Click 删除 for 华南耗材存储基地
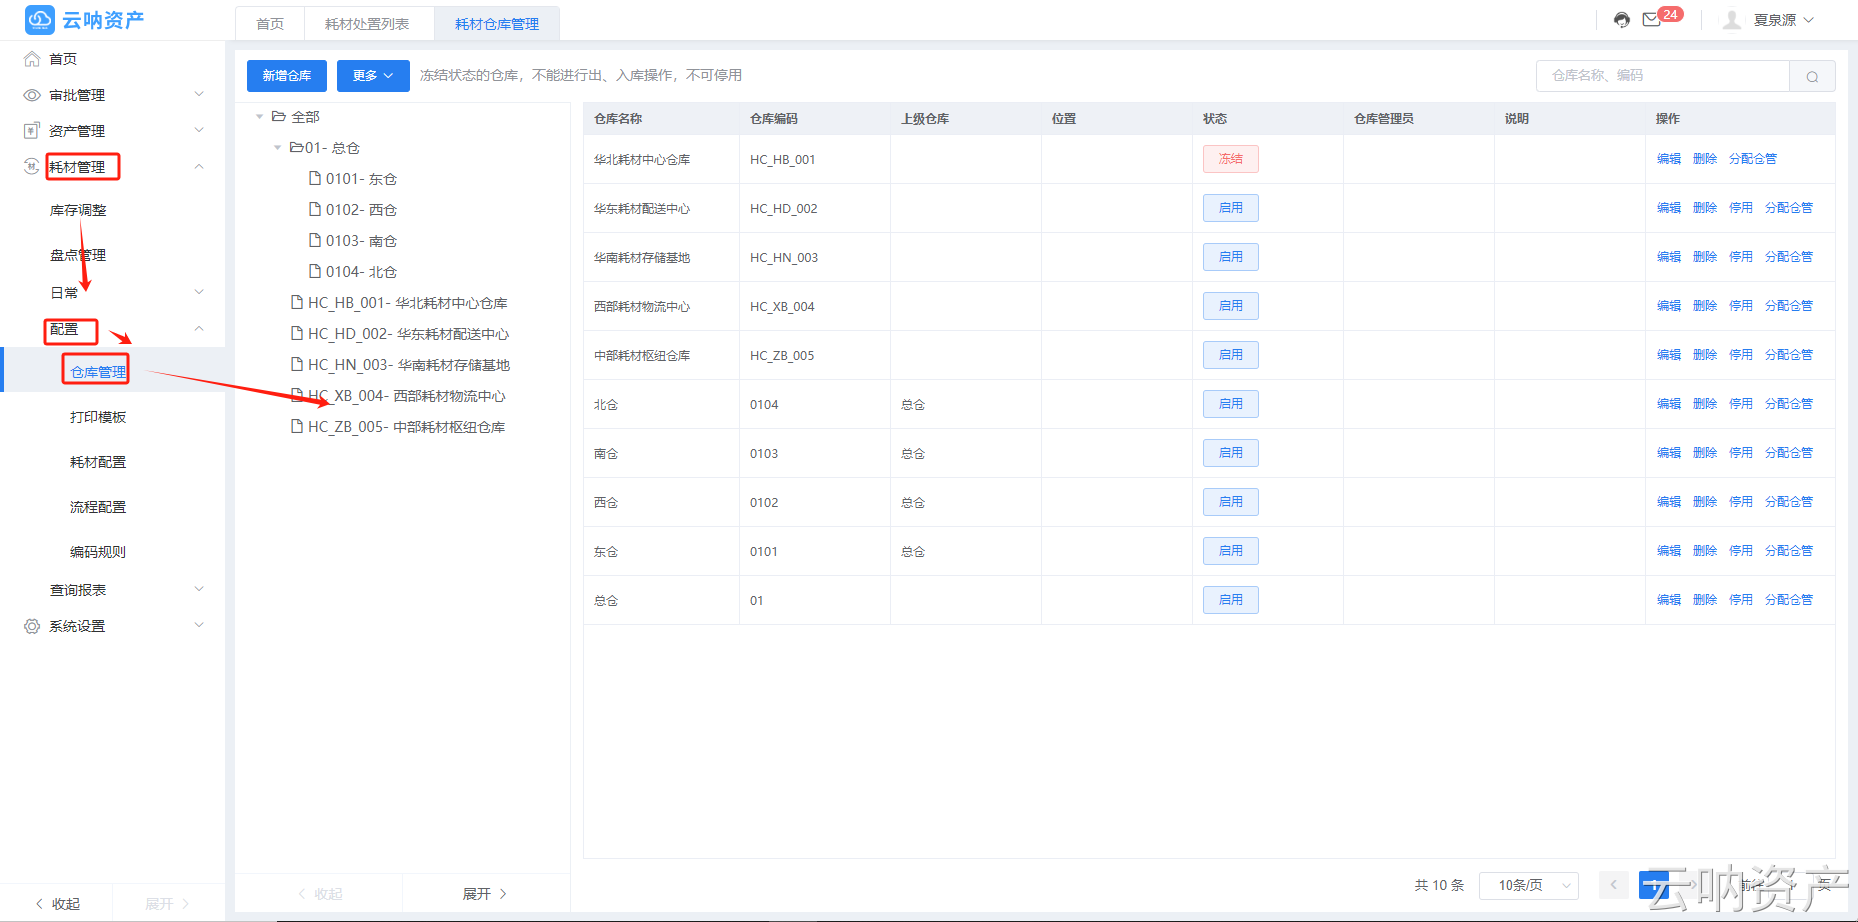 [x=1705, y=257]
